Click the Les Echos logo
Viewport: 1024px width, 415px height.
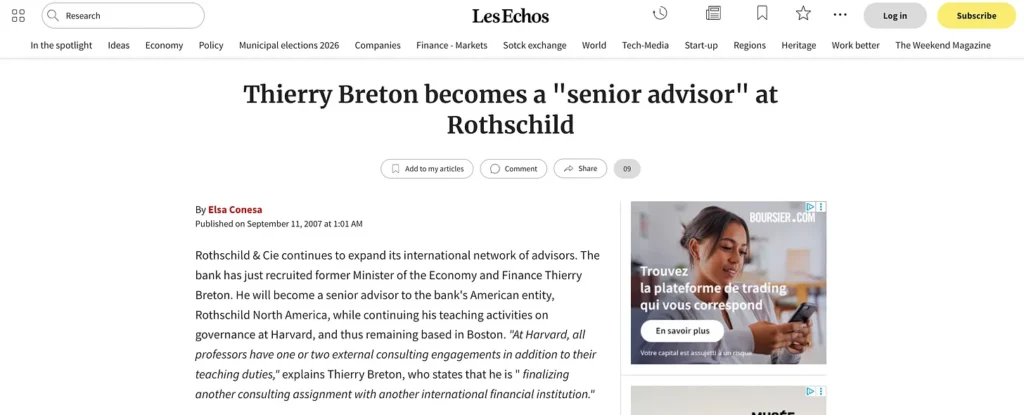coord(511,16)
